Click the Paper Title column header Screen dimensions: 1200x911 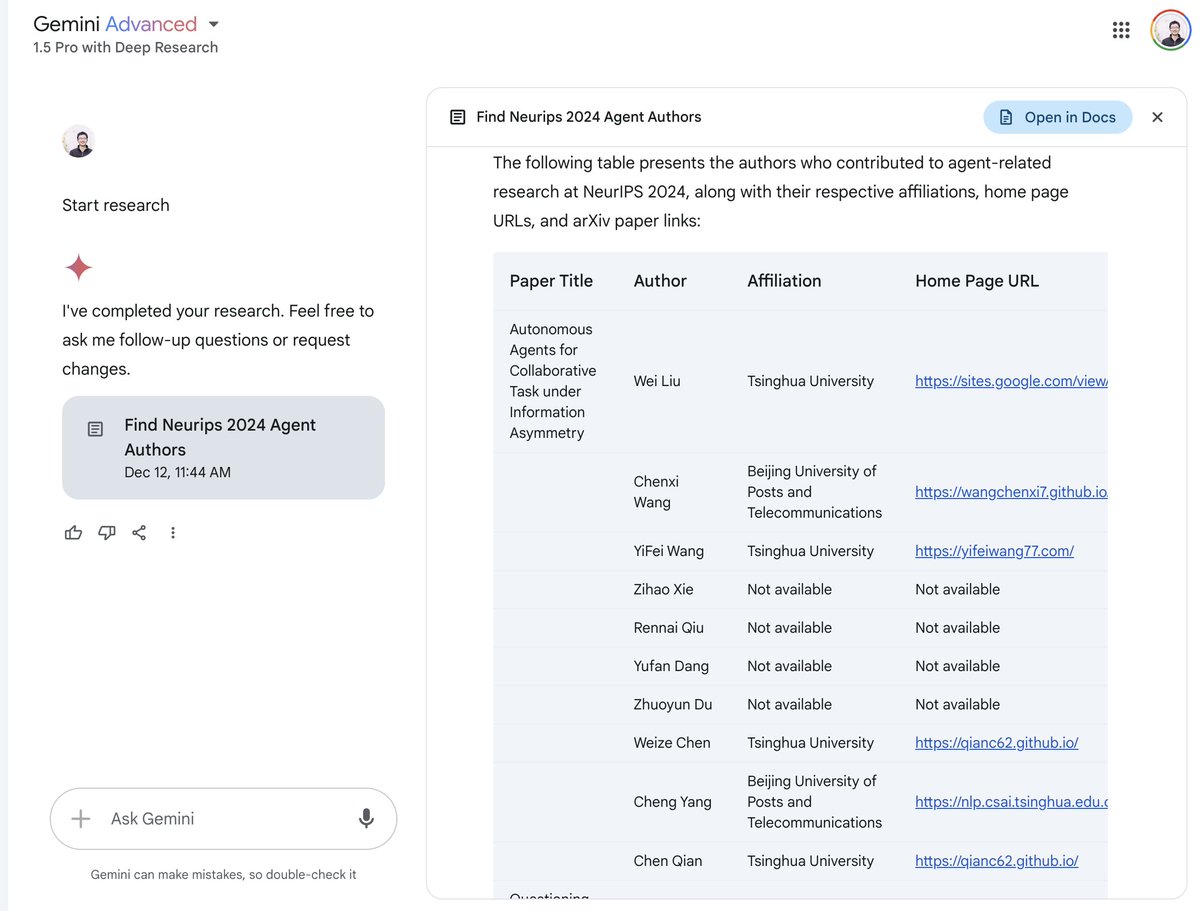[x=551, y=281]
